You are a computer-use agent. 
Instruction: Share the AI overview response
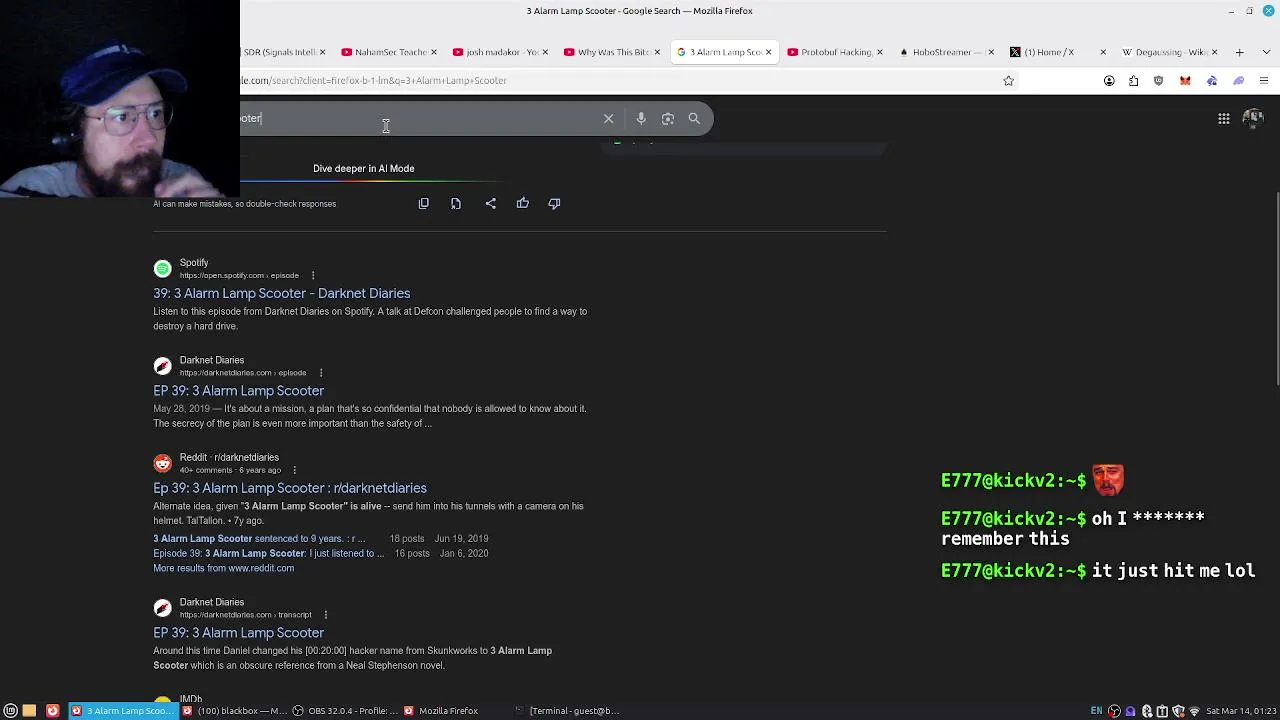click(490, 203)
